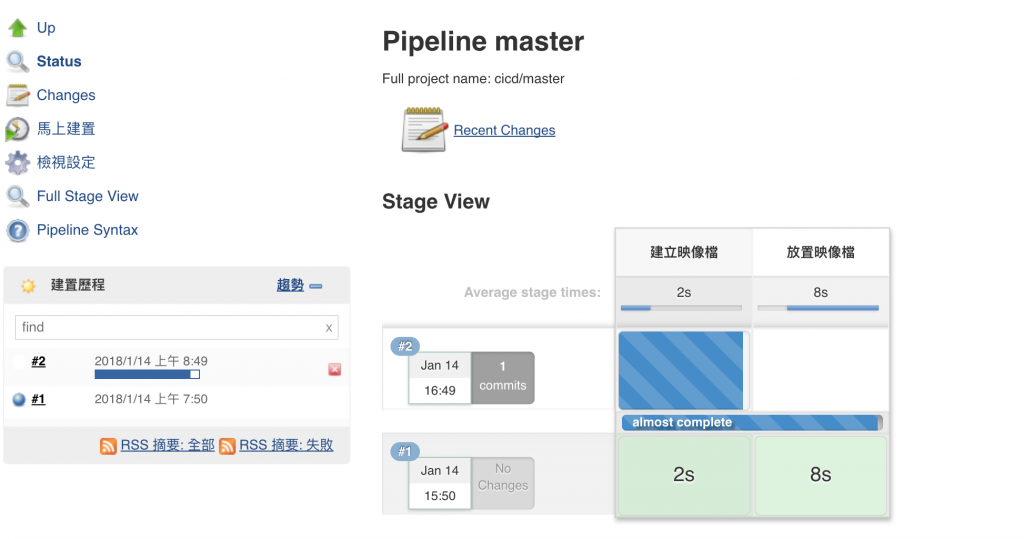Click the Status magnifier icon
This screenshot has width=1024, height=539.
17,62
